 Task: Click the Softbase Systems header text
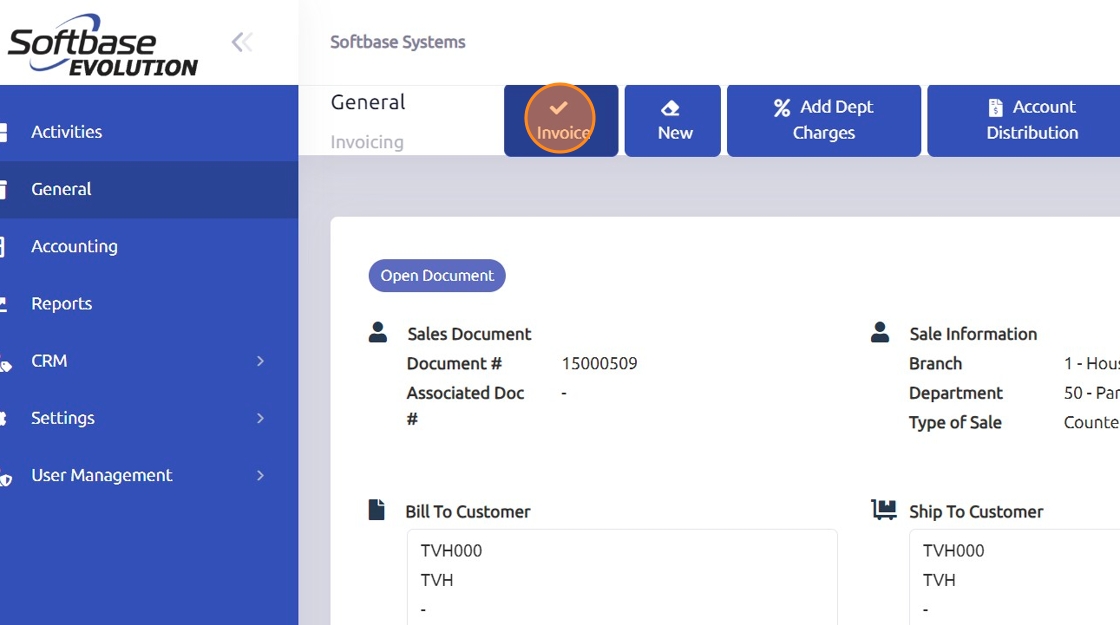pos(398,42)
